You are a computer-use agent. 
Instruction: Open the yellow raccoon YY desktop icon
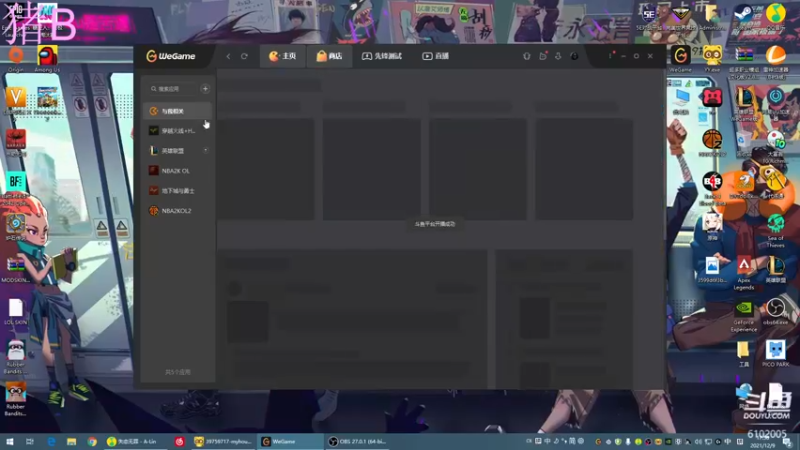[x=712, y=58]
